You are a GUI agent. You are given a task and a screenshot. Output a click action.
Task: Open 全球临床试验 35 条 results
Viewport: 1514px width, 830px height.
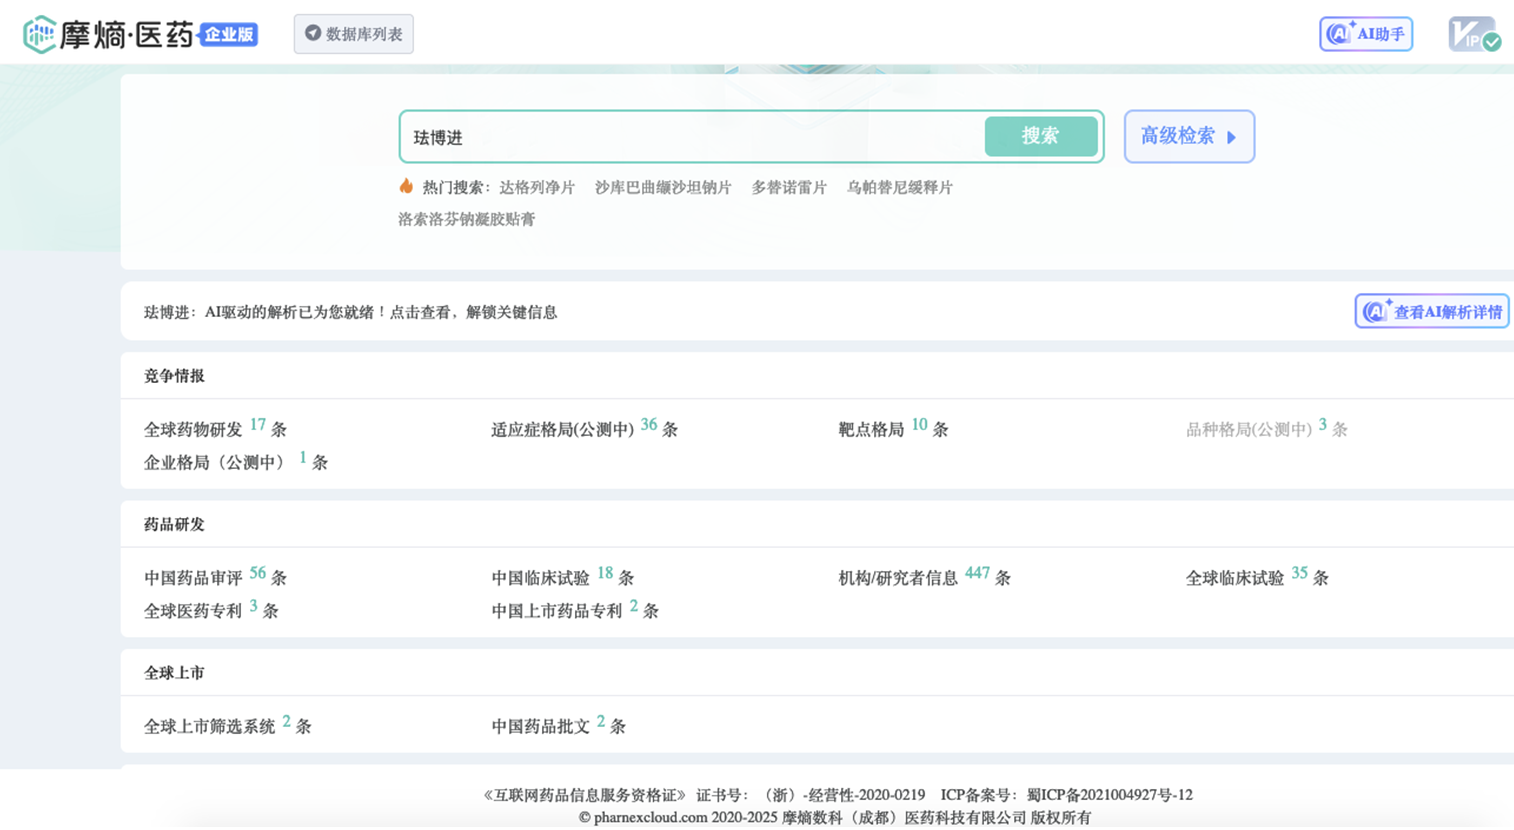tap(1257, 577)
